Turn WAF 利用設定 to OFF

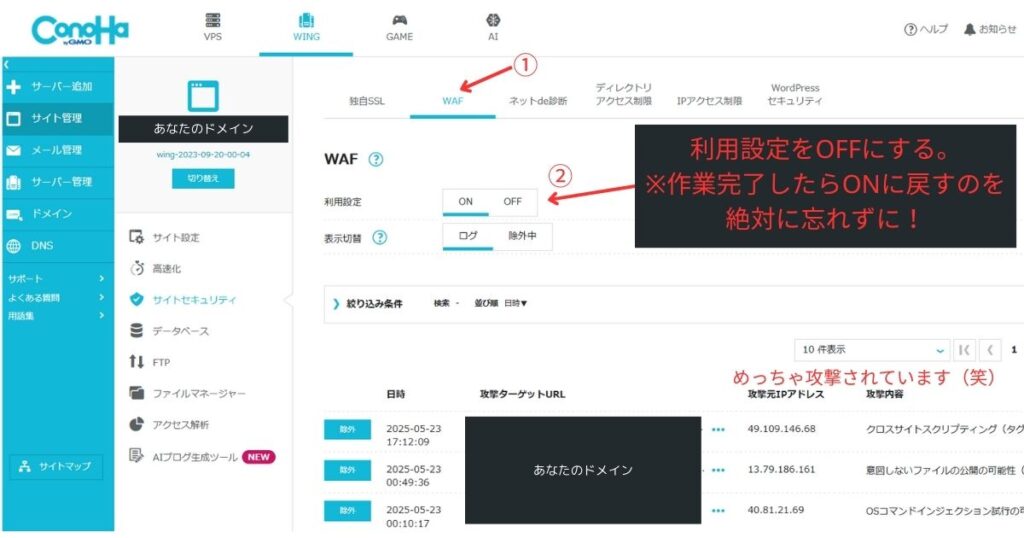point(513,202)
